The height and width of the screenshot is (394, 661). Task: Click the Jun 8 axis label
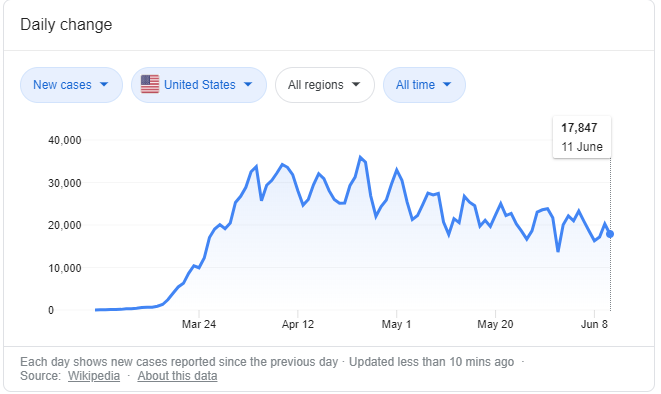pos(594,324)
